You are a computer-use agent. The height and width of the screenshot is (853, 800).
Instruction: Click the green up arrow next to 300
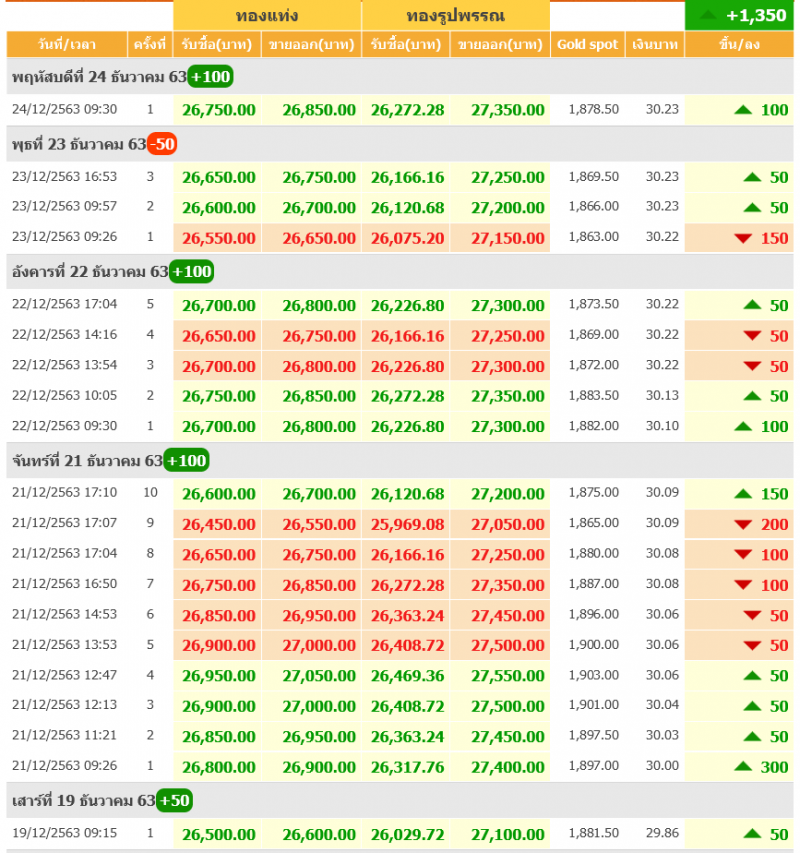pos(742,766)
